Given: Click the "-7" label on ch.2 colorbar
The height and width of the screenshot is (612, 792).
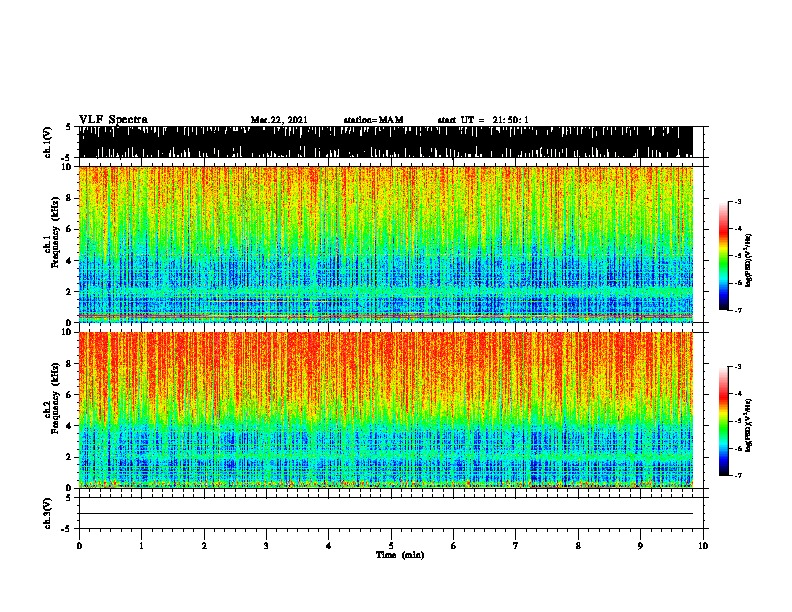Looking at the screenshot, I should (737, 475).
